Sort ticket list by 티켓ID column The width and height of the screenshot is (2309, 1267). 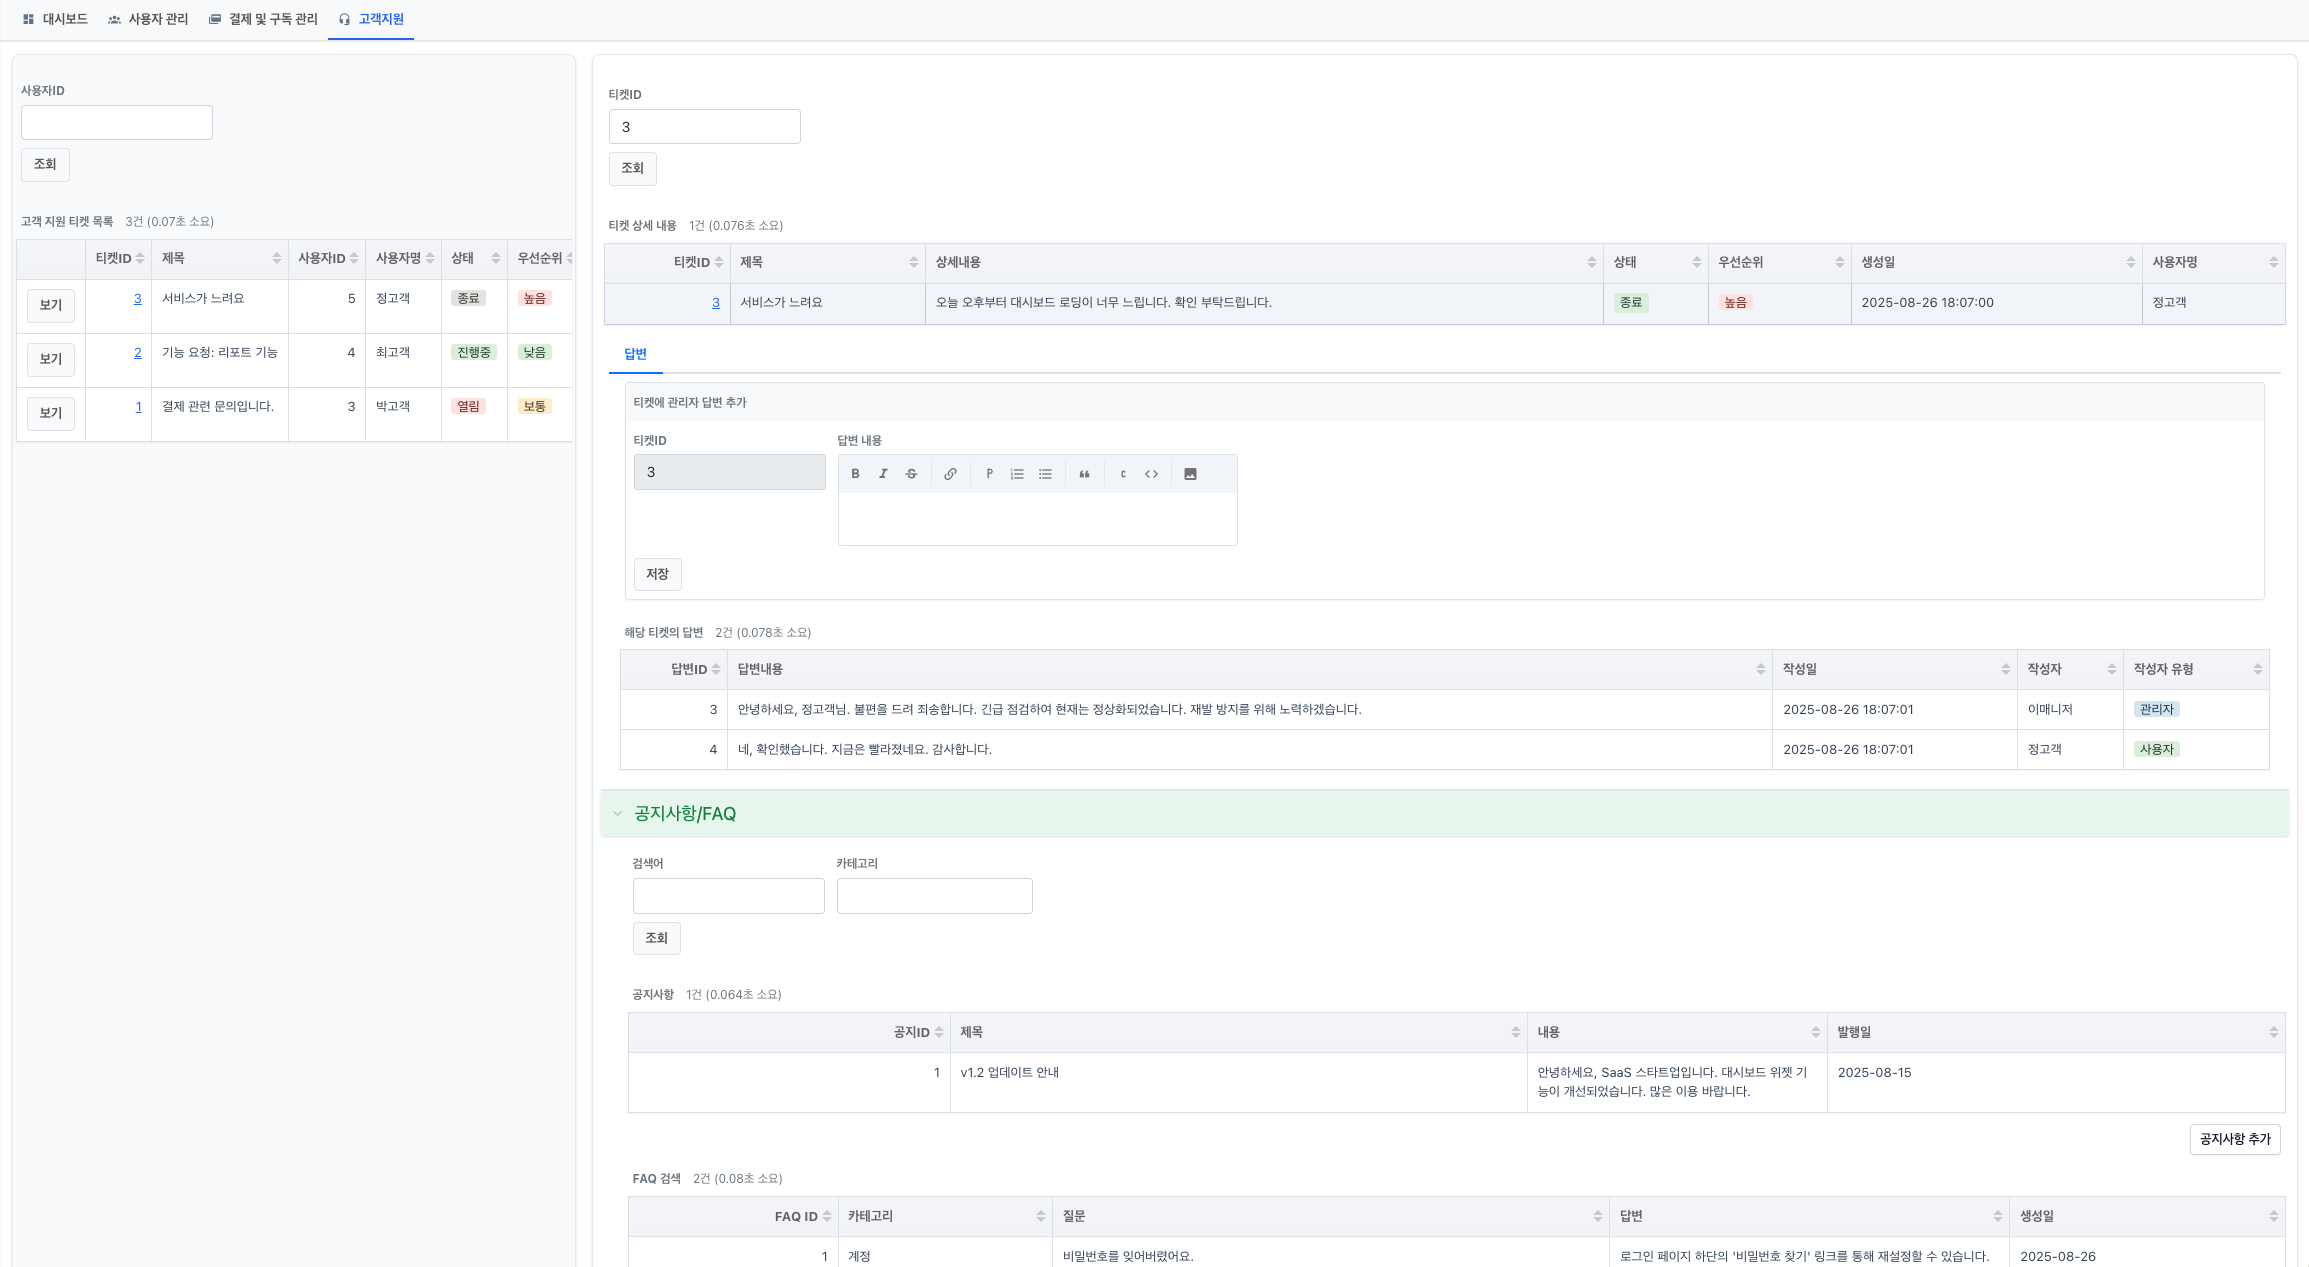(x=140, y=258)
